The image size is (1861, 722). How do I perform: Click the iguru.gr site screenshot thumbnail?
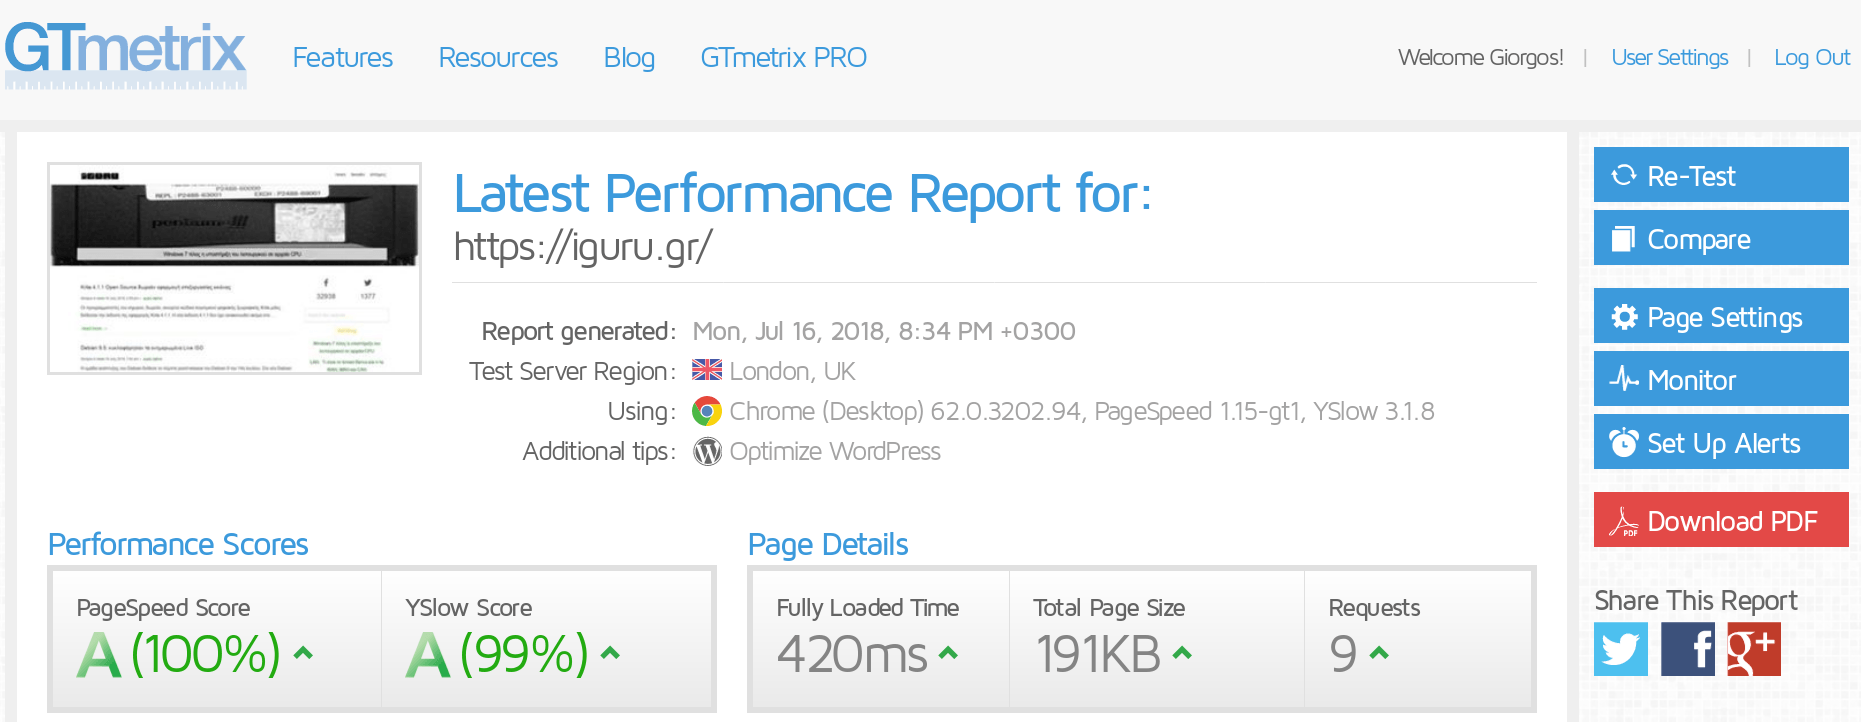click(234, 268)
